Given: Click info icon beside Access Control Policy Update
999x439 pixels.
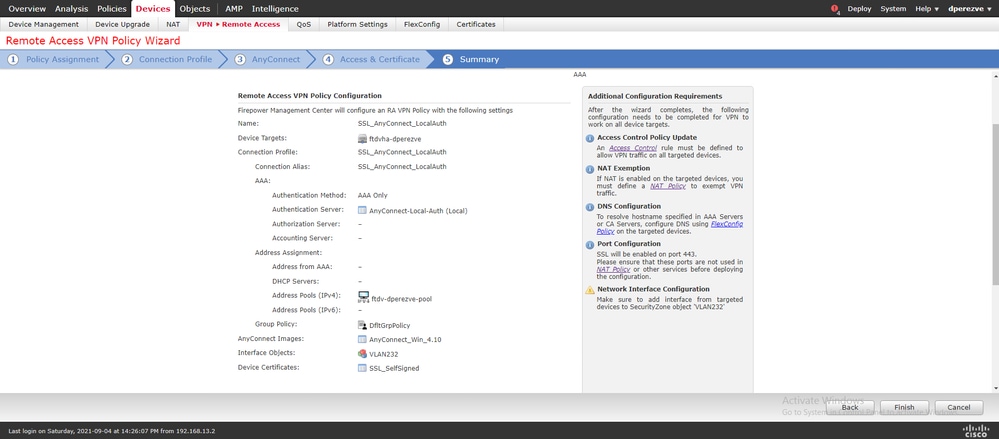Looking at the screenshot, I should pyautogui.click(x=590, y=138).
